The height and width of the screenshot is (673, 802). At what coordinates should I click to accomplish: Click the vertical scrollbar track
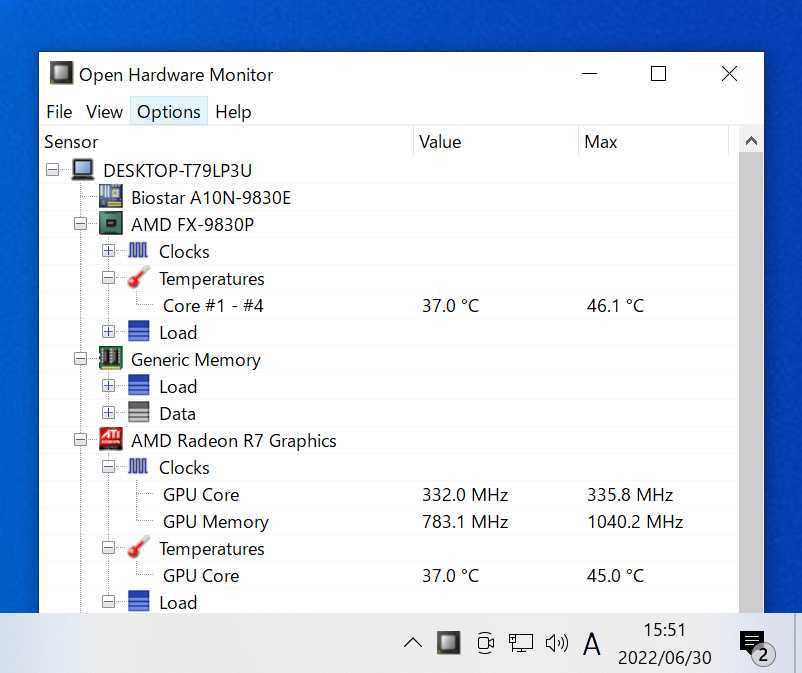point(751,381)
